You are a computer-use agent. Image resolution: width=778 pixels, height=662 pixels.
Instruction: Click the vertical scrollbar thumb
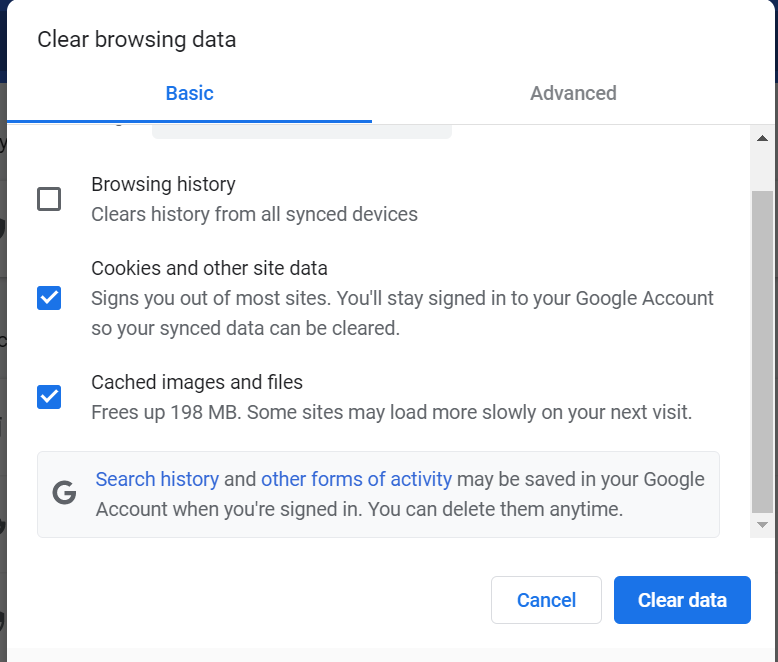(x=762, y=350)
